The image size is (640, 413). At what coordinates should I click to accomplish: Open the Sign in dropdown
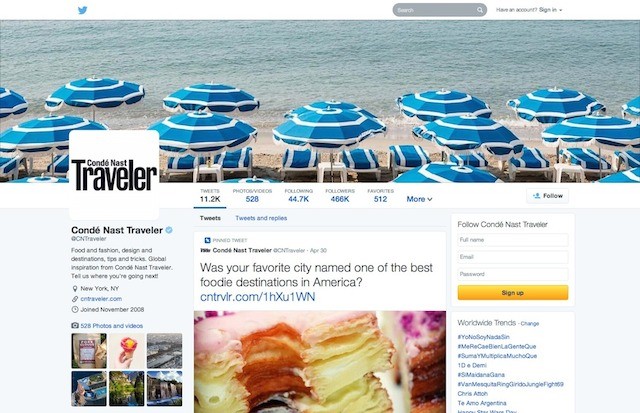coord(550,10)
